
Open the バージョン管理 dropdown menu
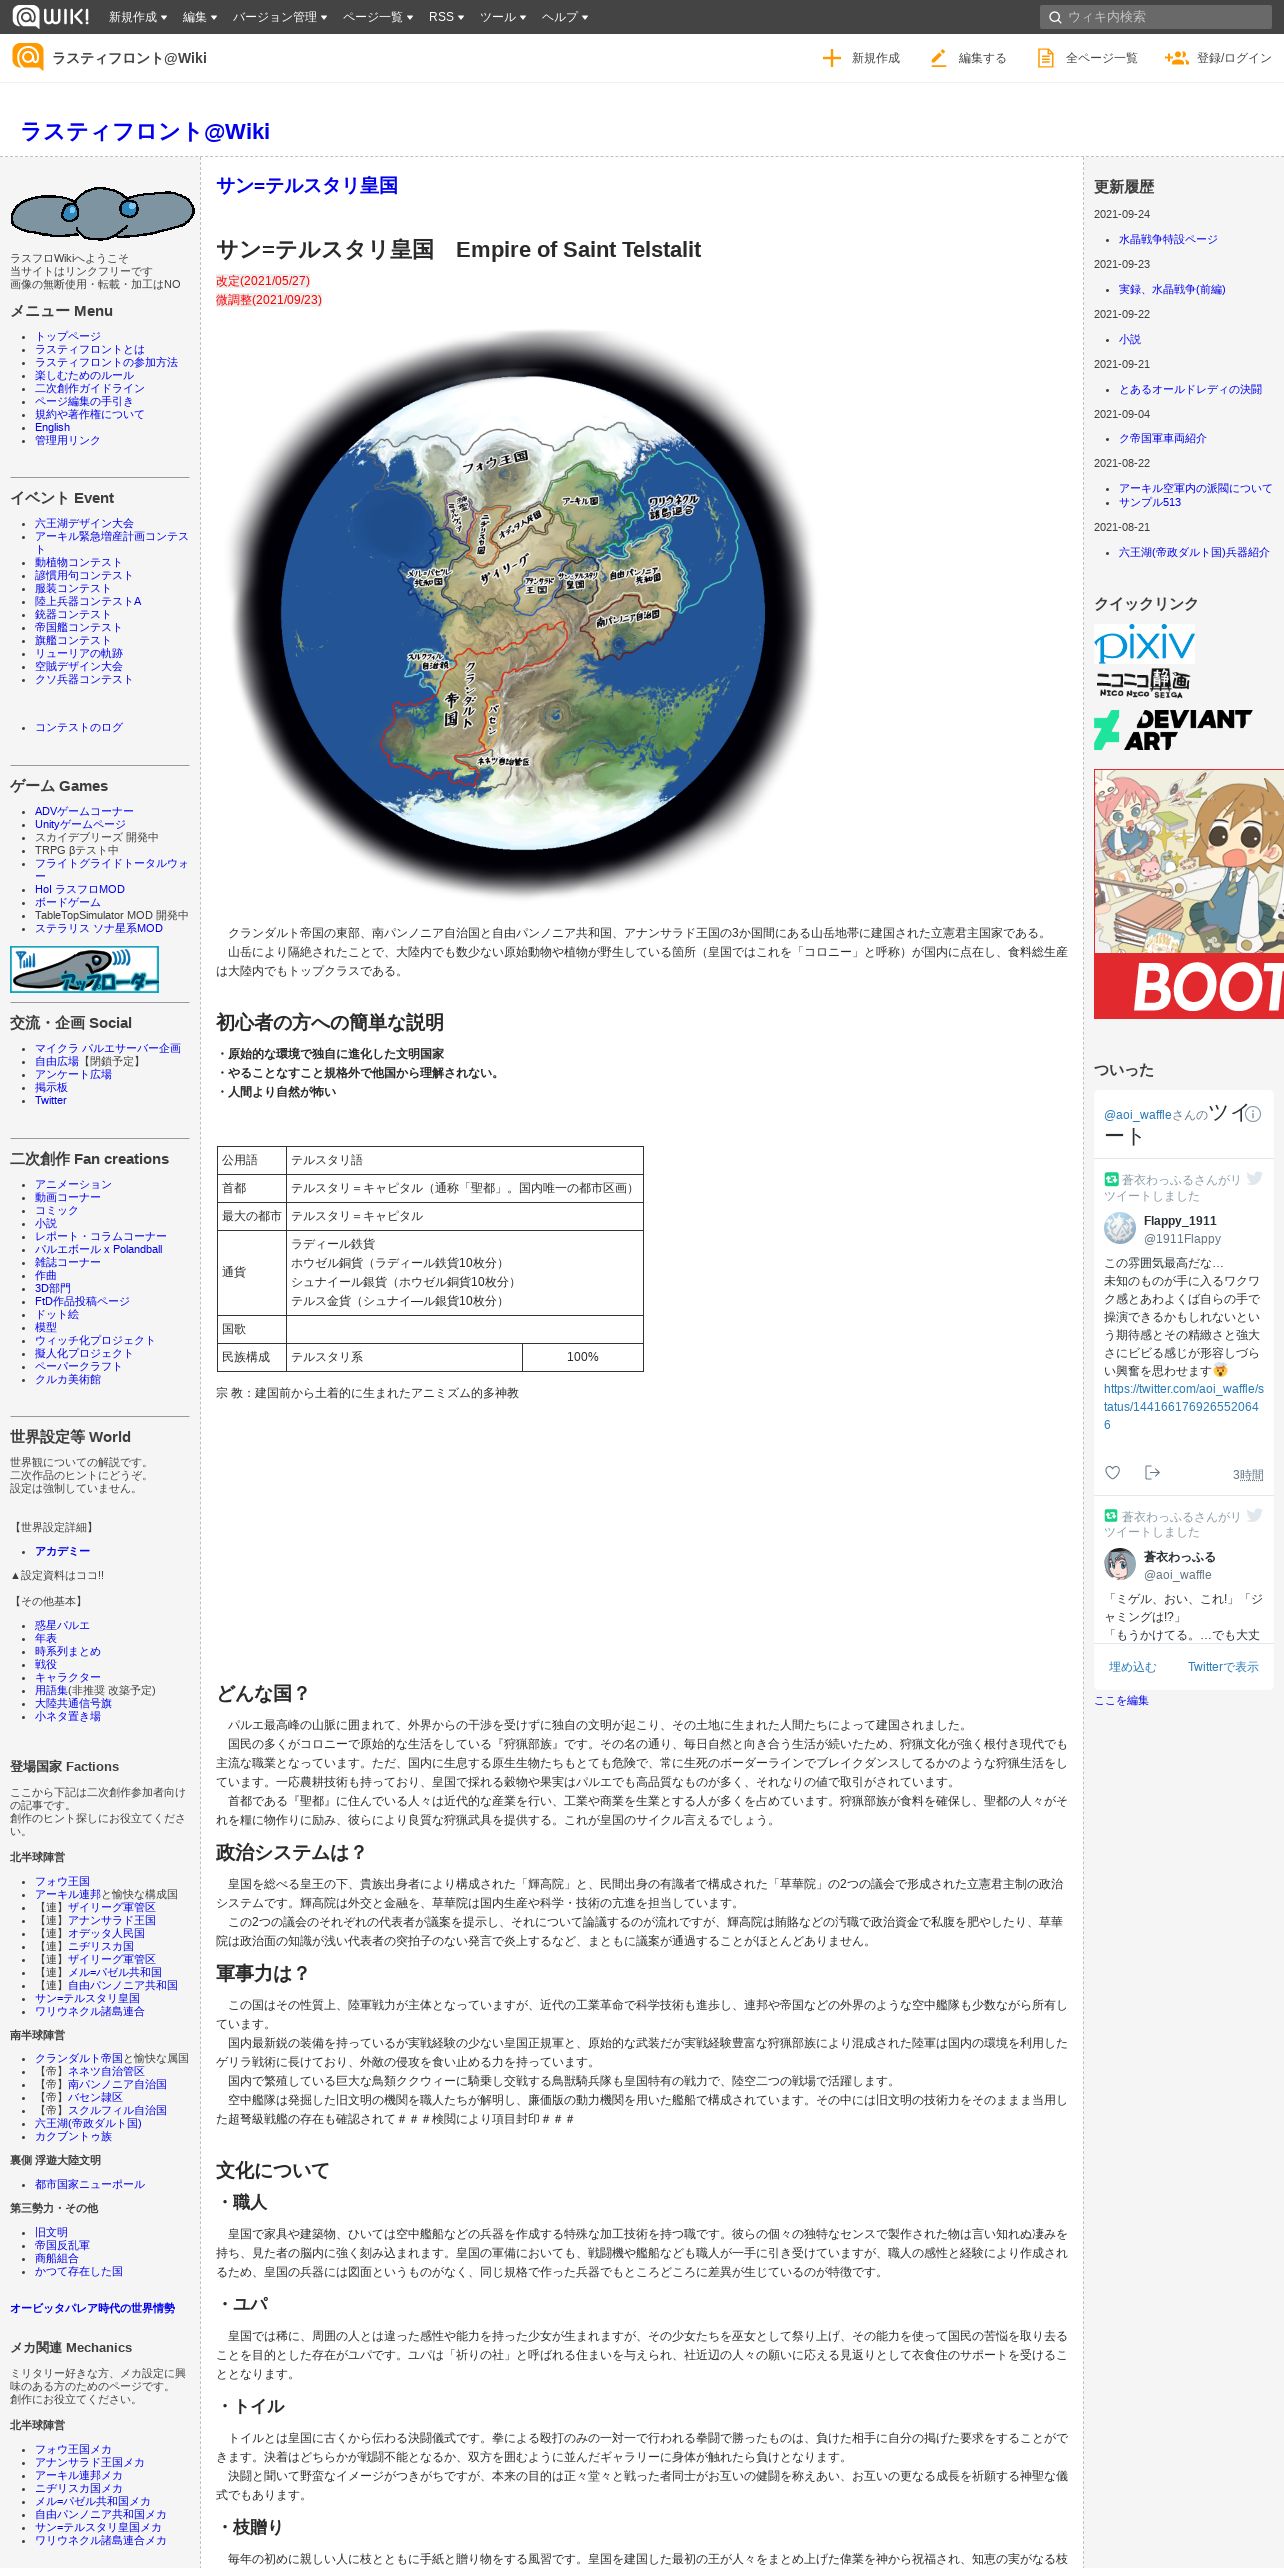point(280,17)
